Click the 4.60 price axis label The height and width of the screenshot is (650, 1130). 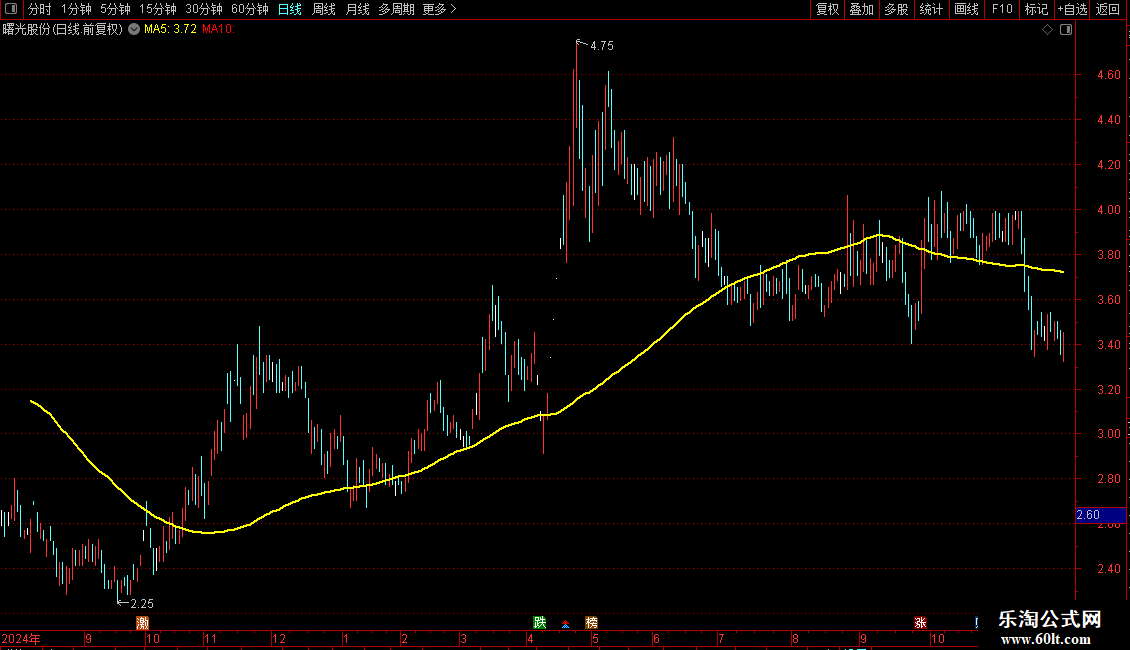pos(1108,75)
